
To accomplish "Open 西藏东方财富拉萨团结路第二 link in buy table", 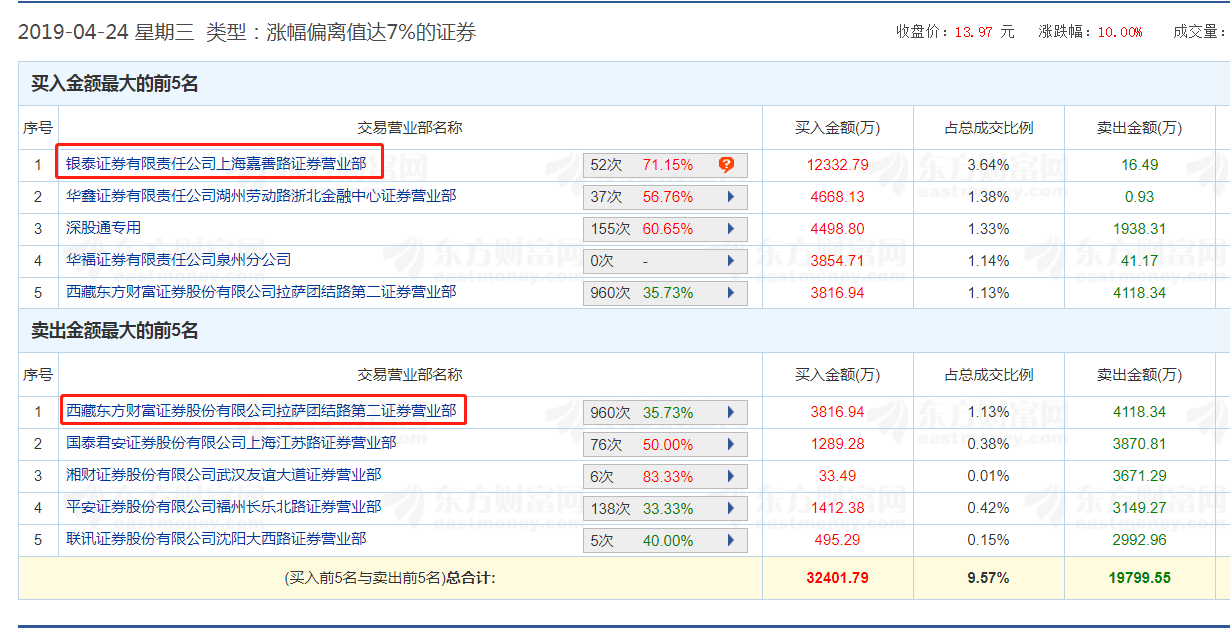I will pos(261,292).
